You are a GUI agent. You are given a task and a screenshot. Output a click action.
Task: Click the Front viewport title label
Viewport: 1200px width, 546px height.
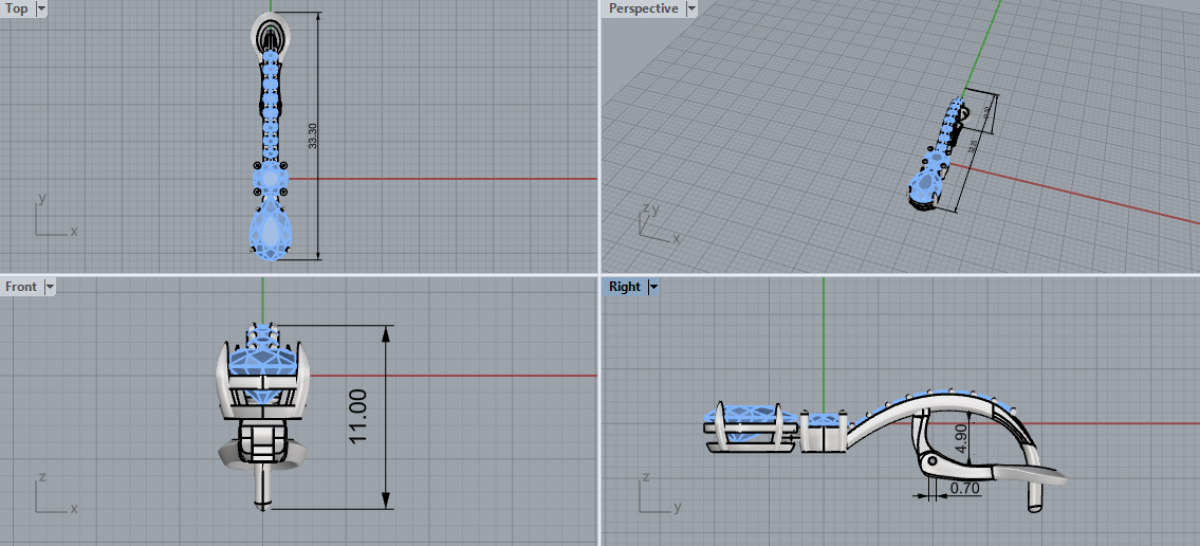click(x=21, y=287)
